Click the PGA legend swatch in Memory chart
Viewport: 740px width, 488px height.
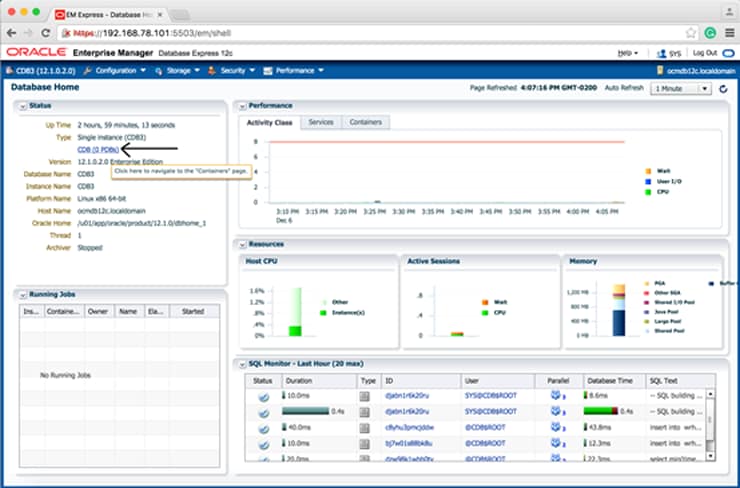click(647, 284)
